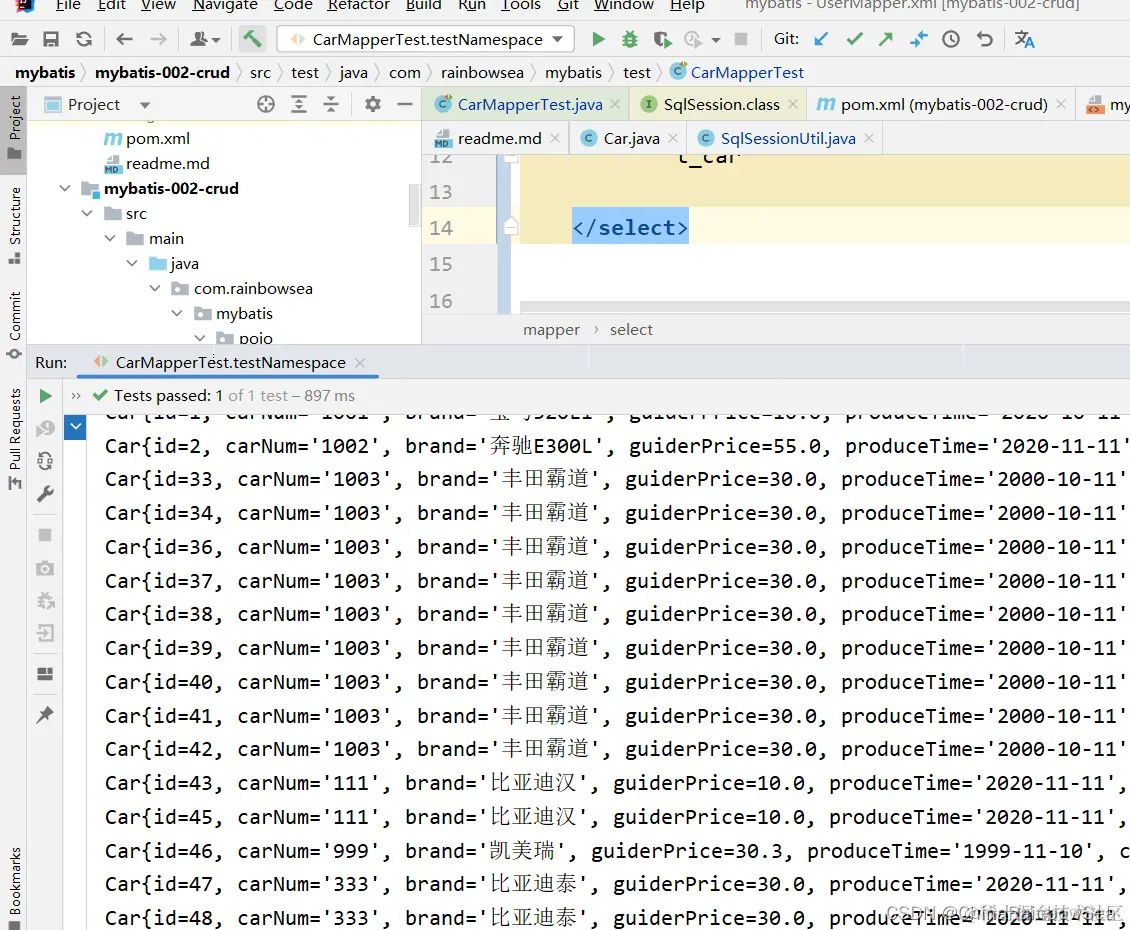The image size is (1130, 930).
Task: Pin the Run tab
Action: click(45, 714)
